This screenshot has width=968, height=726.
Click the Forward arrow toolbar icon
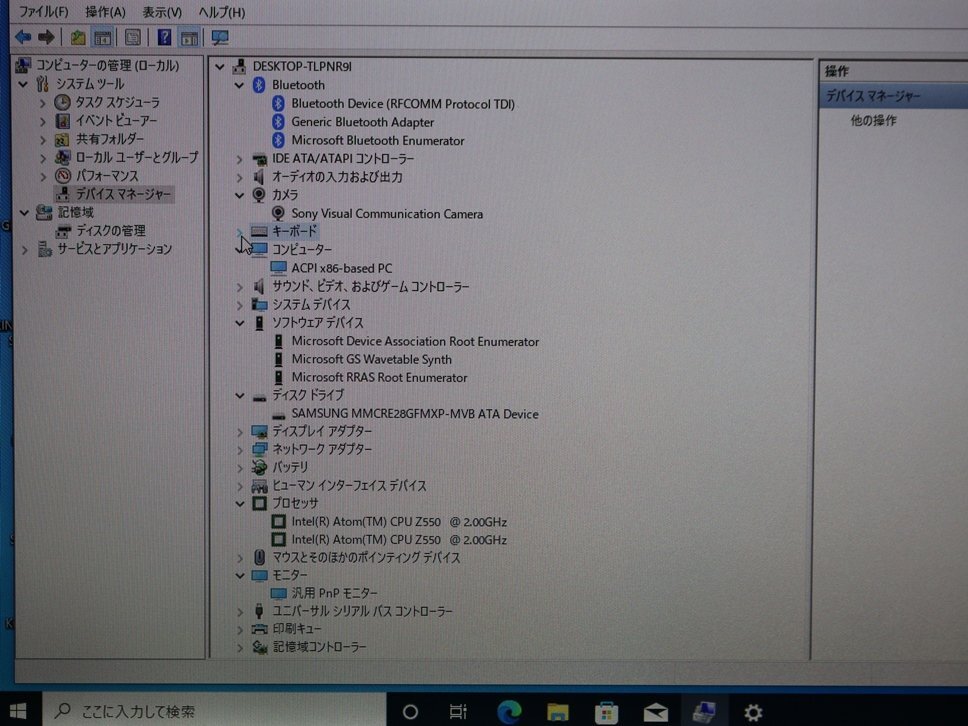pos(46,37)
